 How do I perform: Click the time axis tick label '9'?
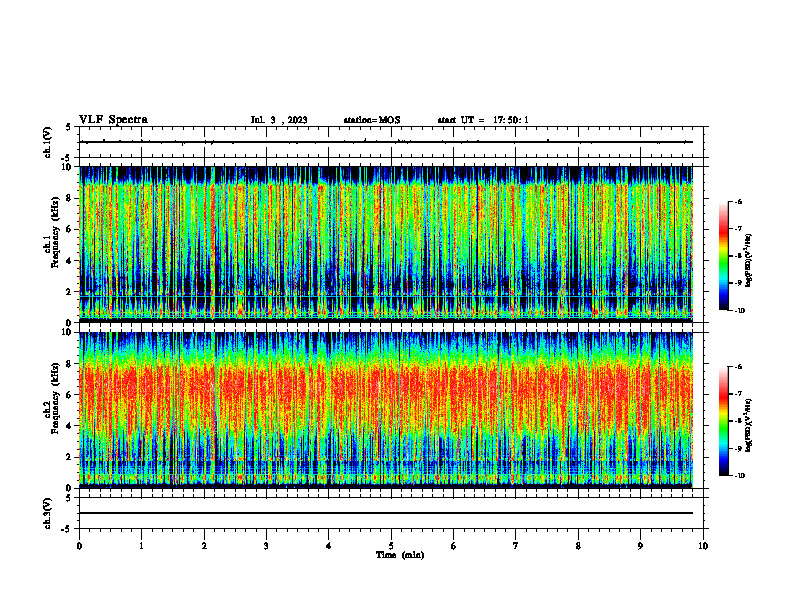tap(640, 546)
